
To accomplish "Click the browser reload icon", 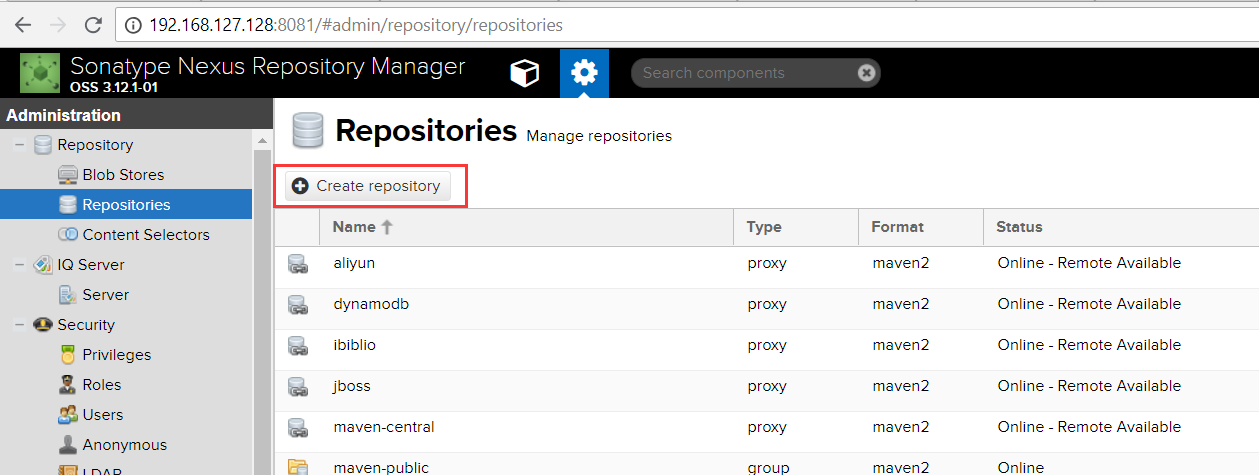I will pos(93,24).
